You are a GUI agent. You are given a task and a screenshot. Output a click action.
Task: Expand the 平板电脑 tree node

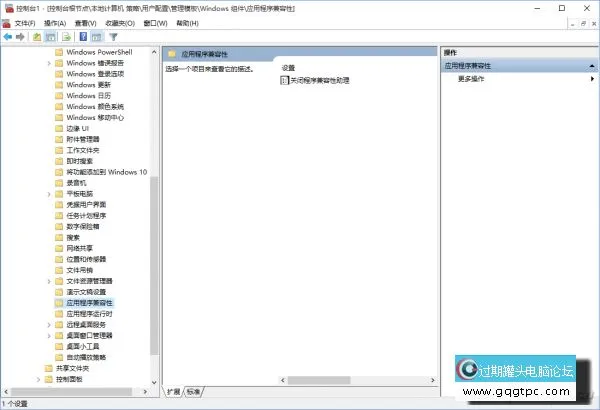coord(49,194)
